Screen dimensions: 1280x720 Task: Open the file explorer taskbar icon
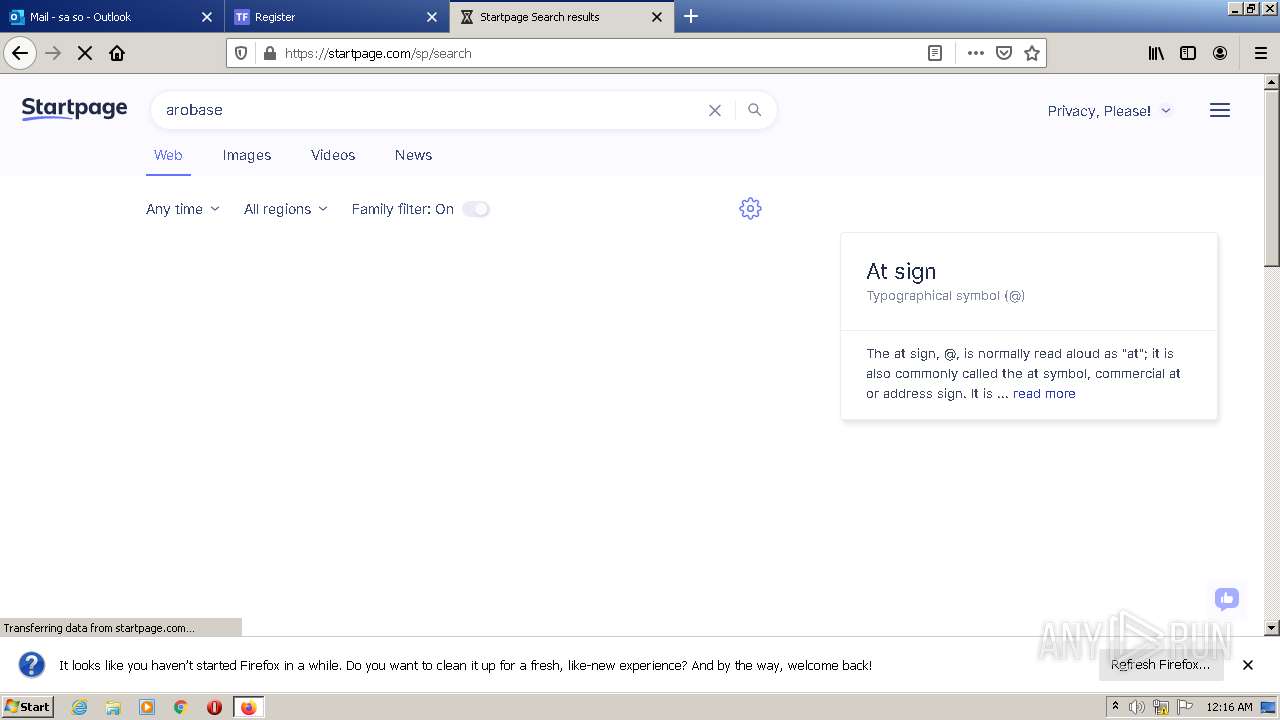tap(113, 707)
